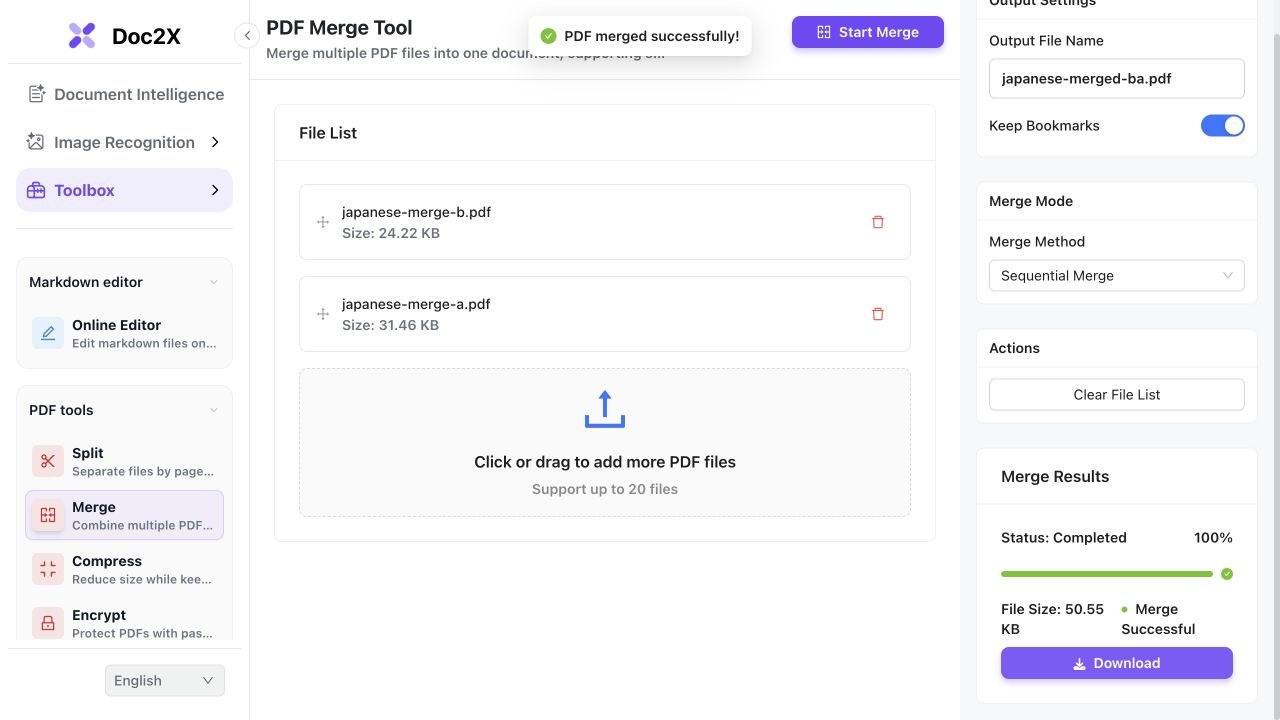The height and width of the screenshot is (720, 1280).
Task: Grab the drag handle of japanese-merge-b.pdf
Action: coord(323,222)
